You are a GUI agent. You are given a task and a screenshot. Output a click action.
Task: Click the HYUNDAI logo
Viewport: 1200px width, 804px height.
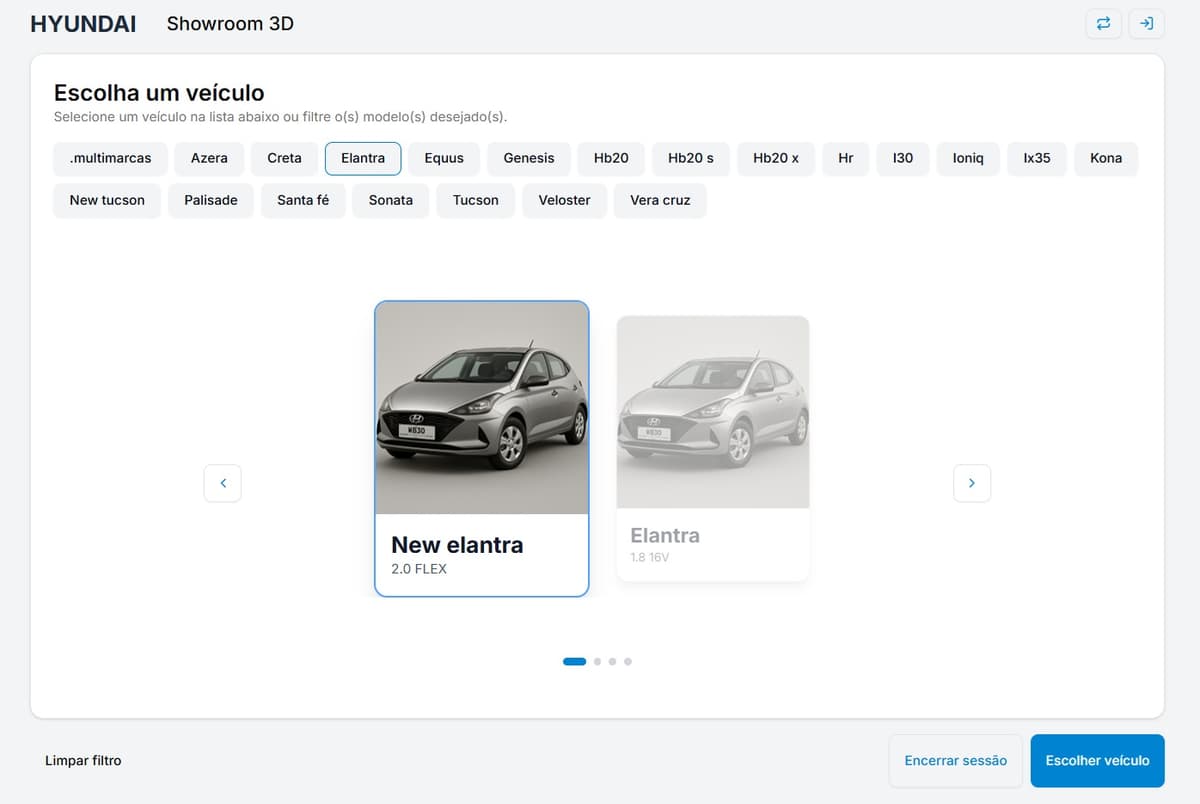tap(83, 24)
